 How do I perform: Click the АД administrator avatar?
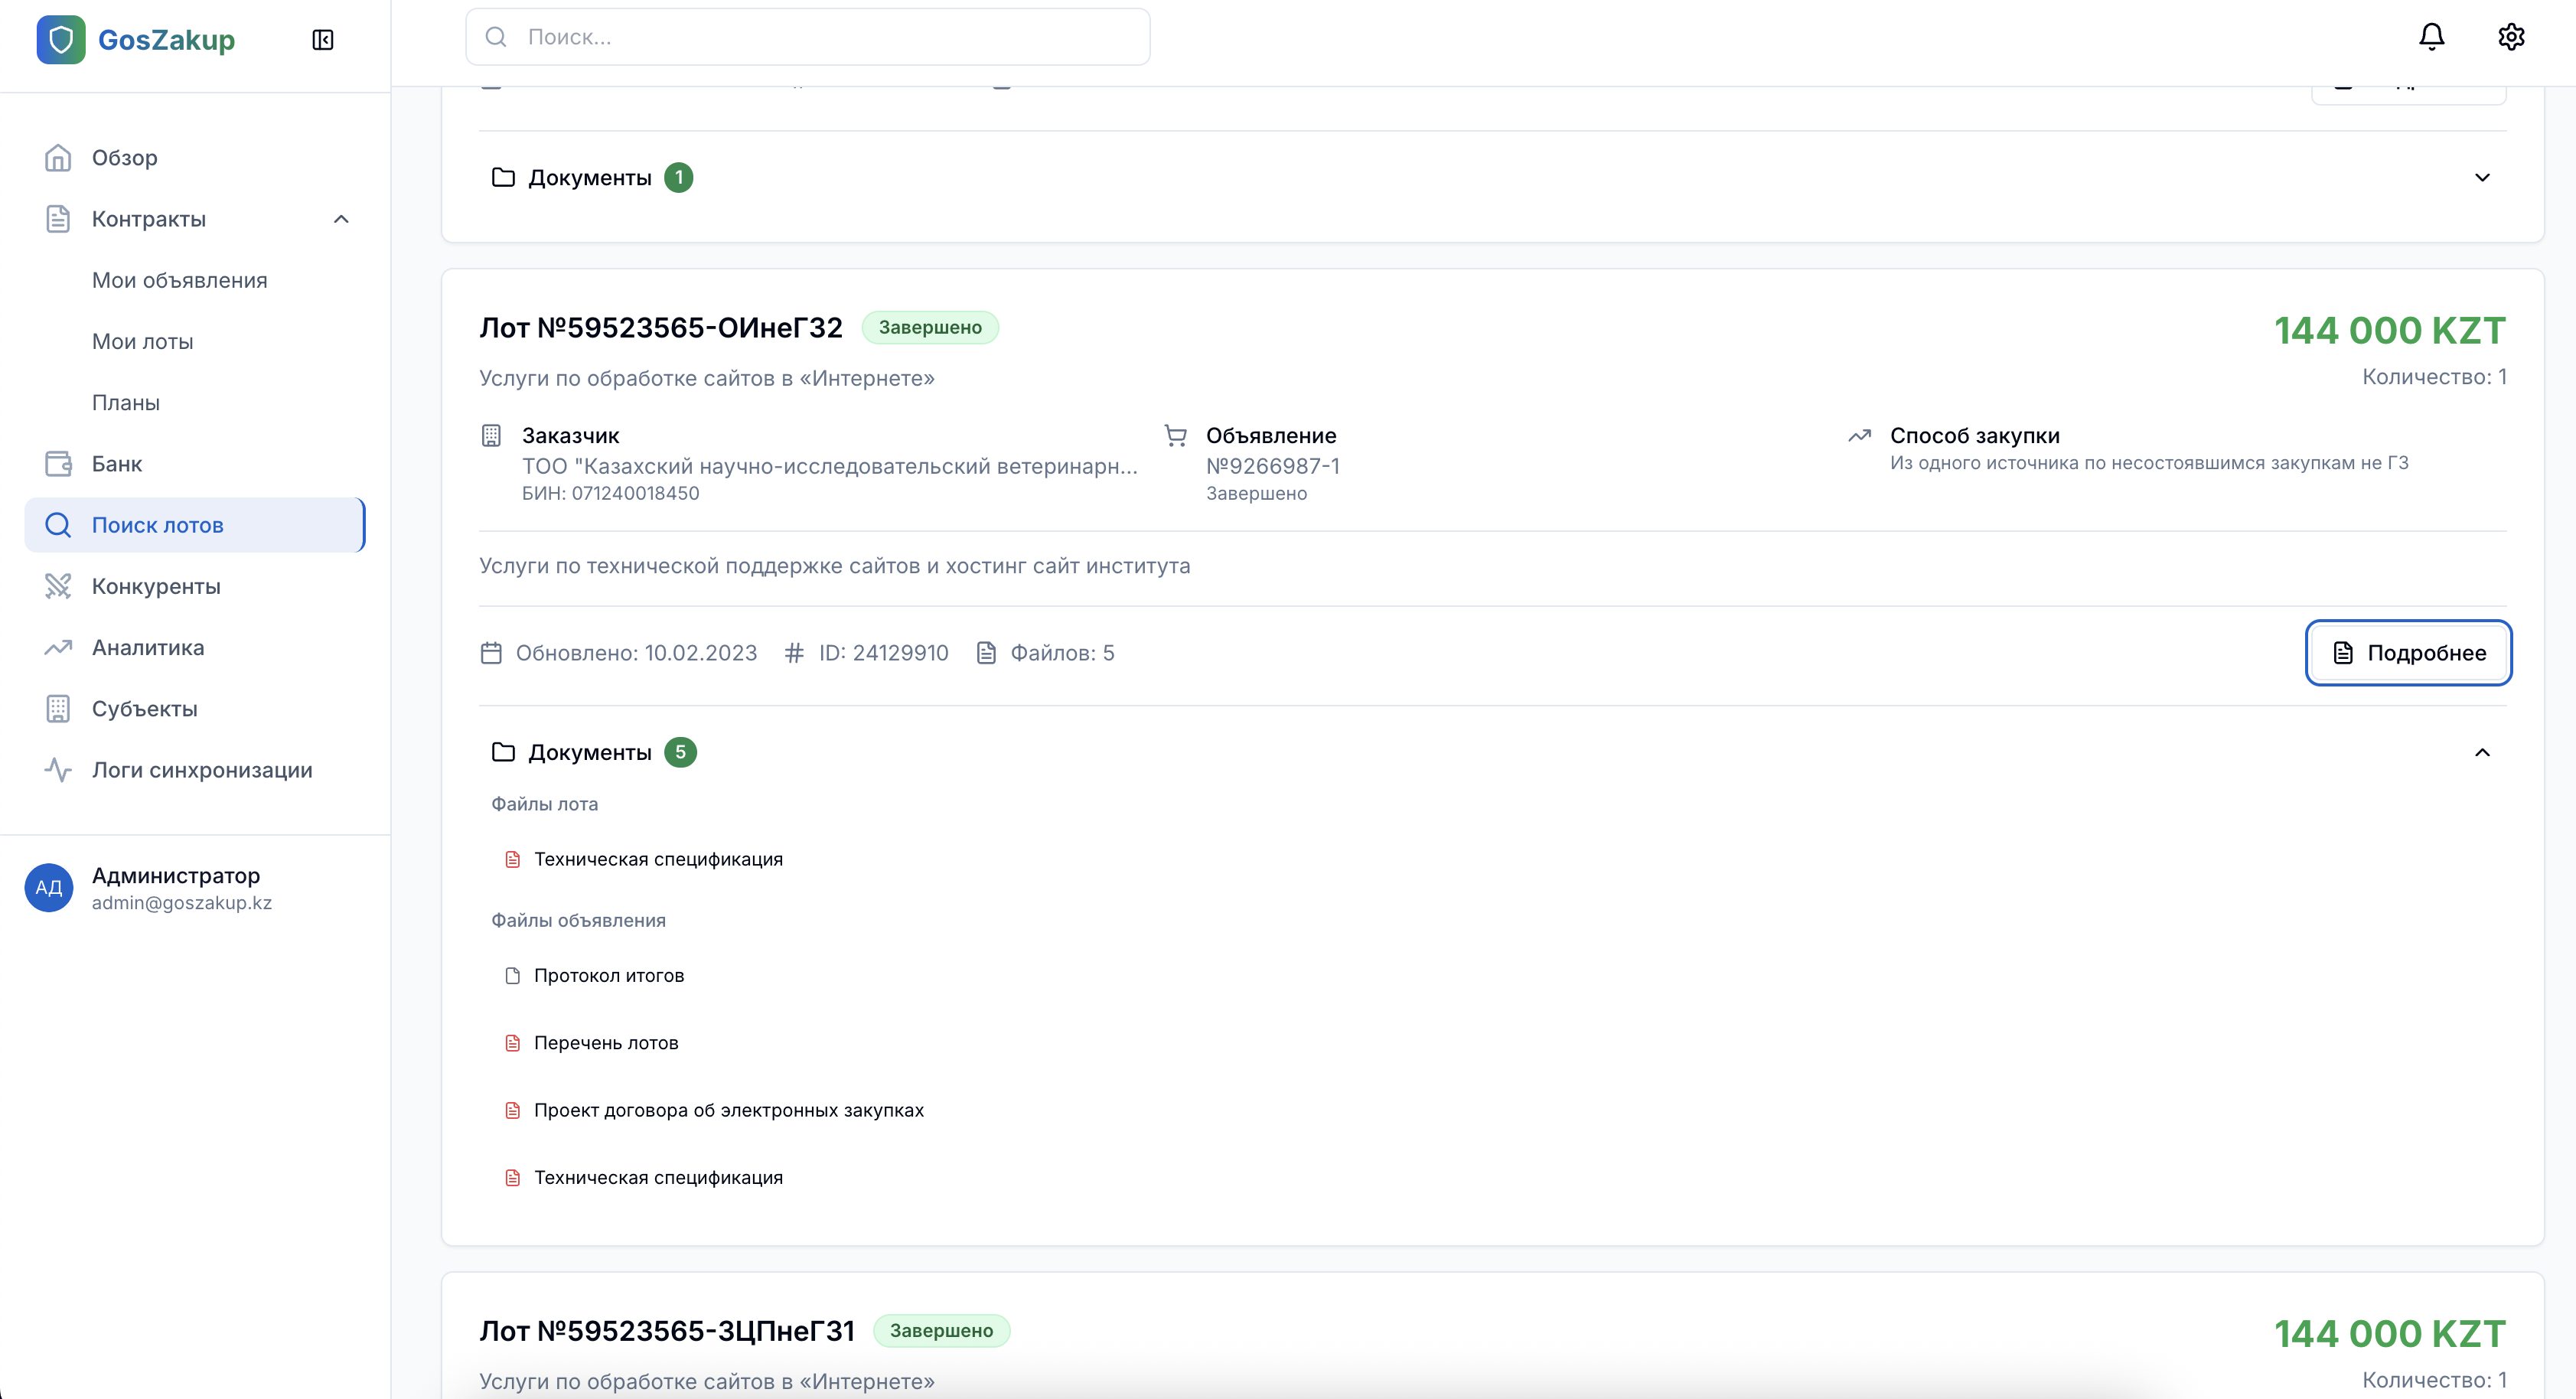(x=49, y=888)
